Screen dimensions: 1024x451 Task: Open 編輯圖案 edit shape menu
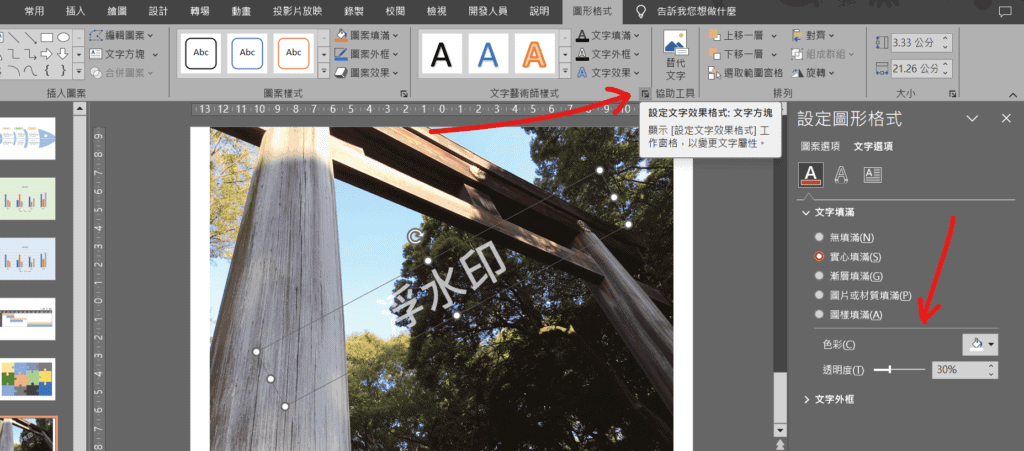click(x=122, y=35)
